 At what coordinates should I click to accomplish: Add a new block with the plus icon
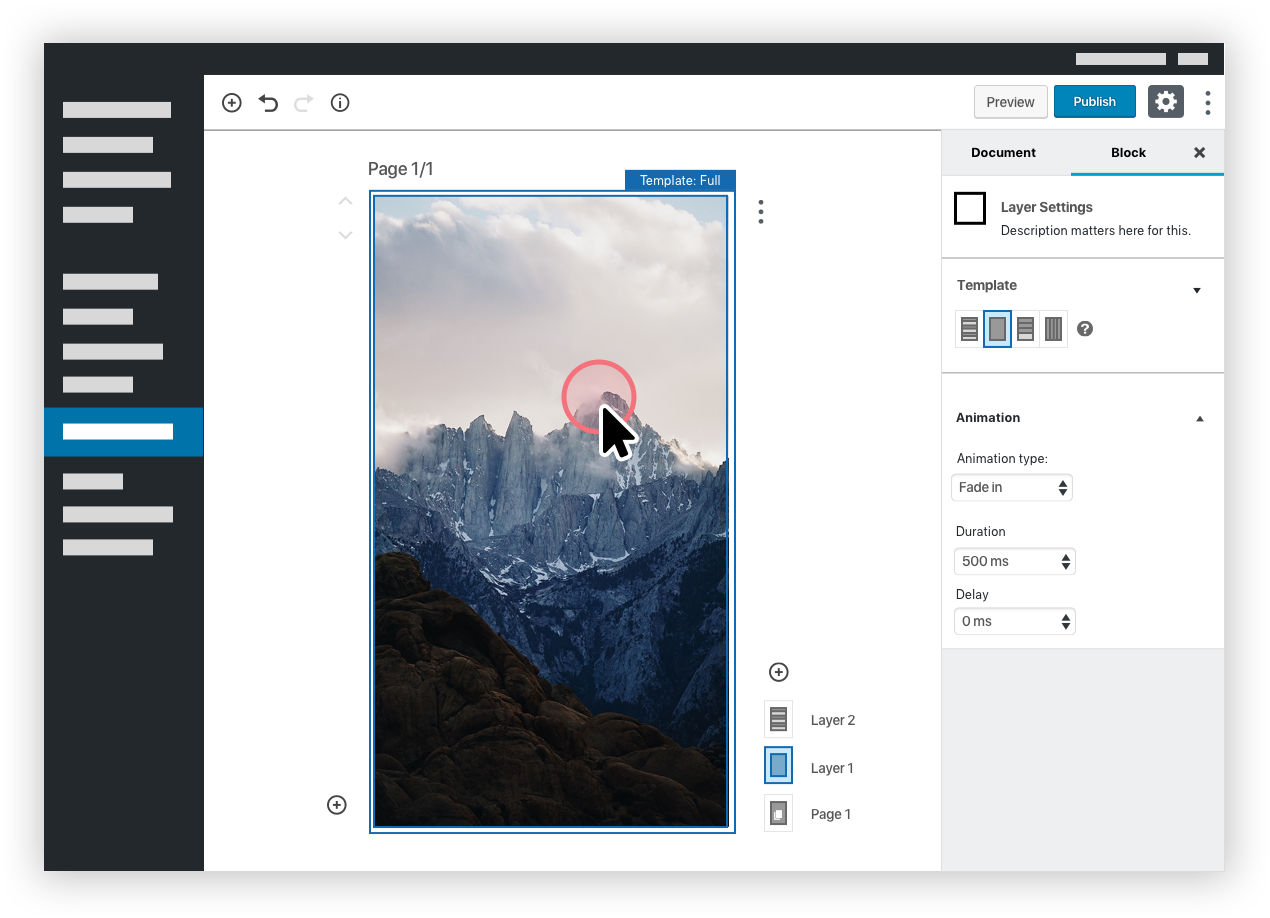point(231,102)
